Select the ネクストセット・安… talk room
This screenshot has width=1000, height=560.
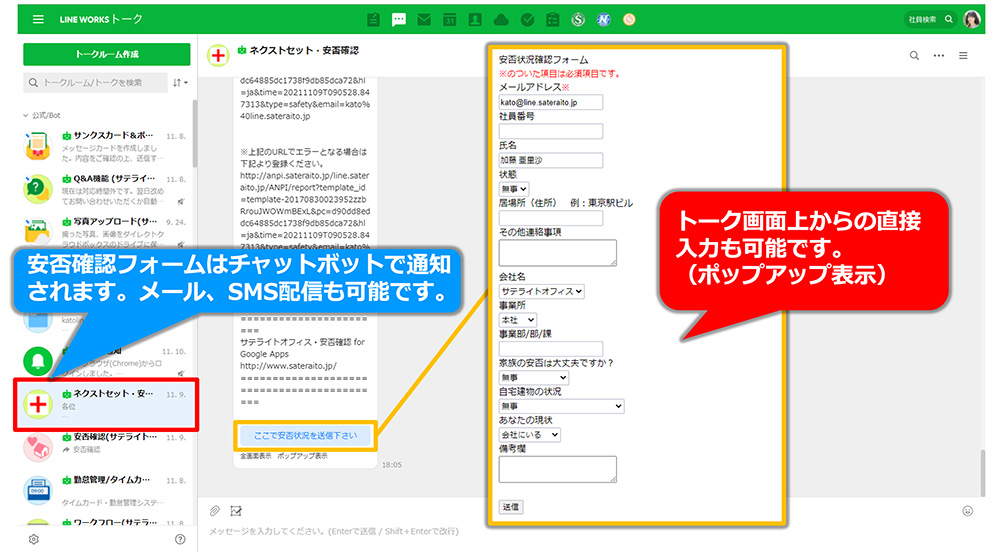(x=107, y=404)
